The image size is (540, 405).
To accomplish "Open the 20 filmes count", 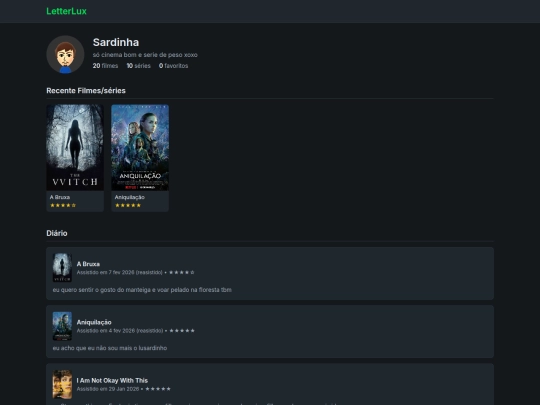I will pos(105,65).
